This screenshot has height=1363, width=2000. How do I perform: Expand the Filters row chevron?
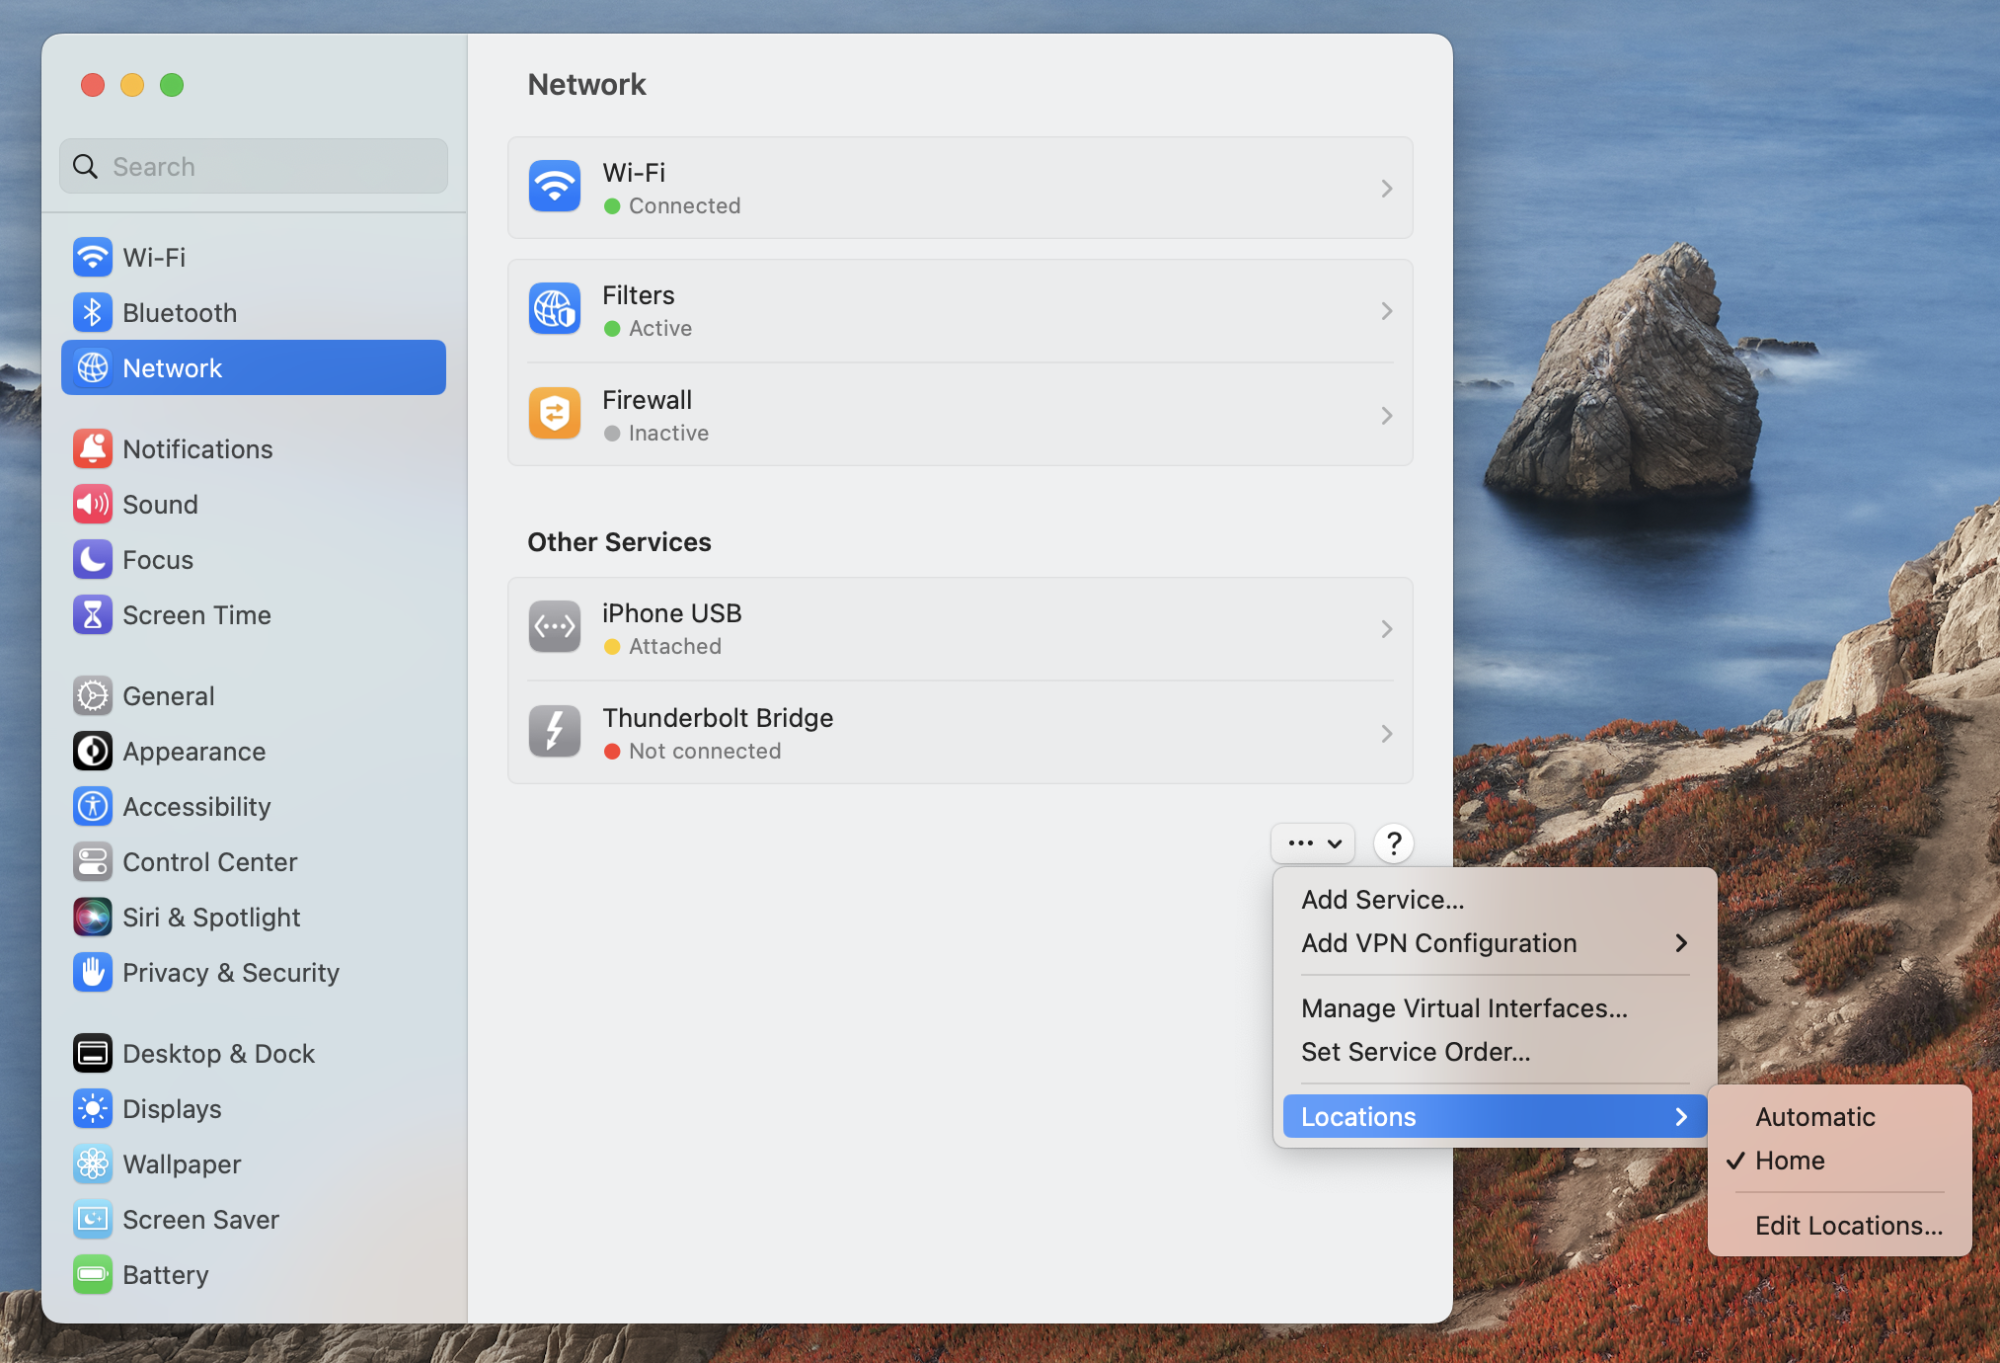(1387, 311)
